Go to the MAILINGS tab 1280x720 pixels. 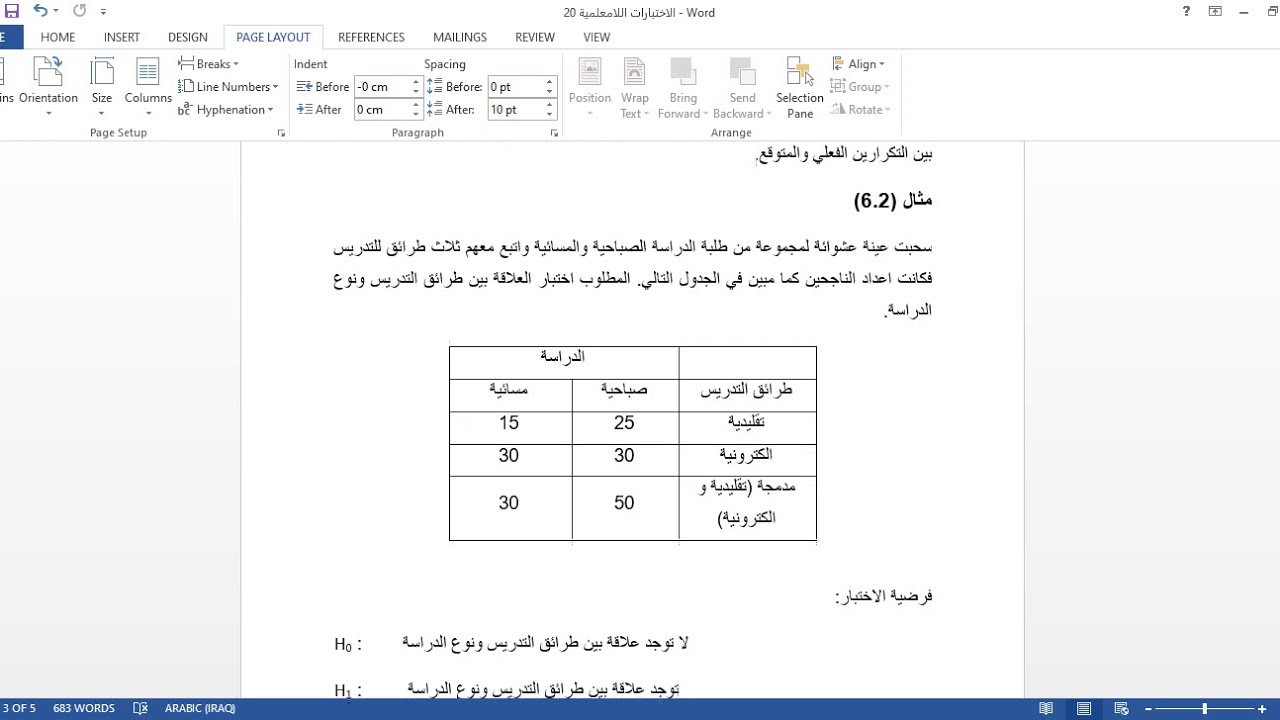pyautogui.click(x=460, y=37)
